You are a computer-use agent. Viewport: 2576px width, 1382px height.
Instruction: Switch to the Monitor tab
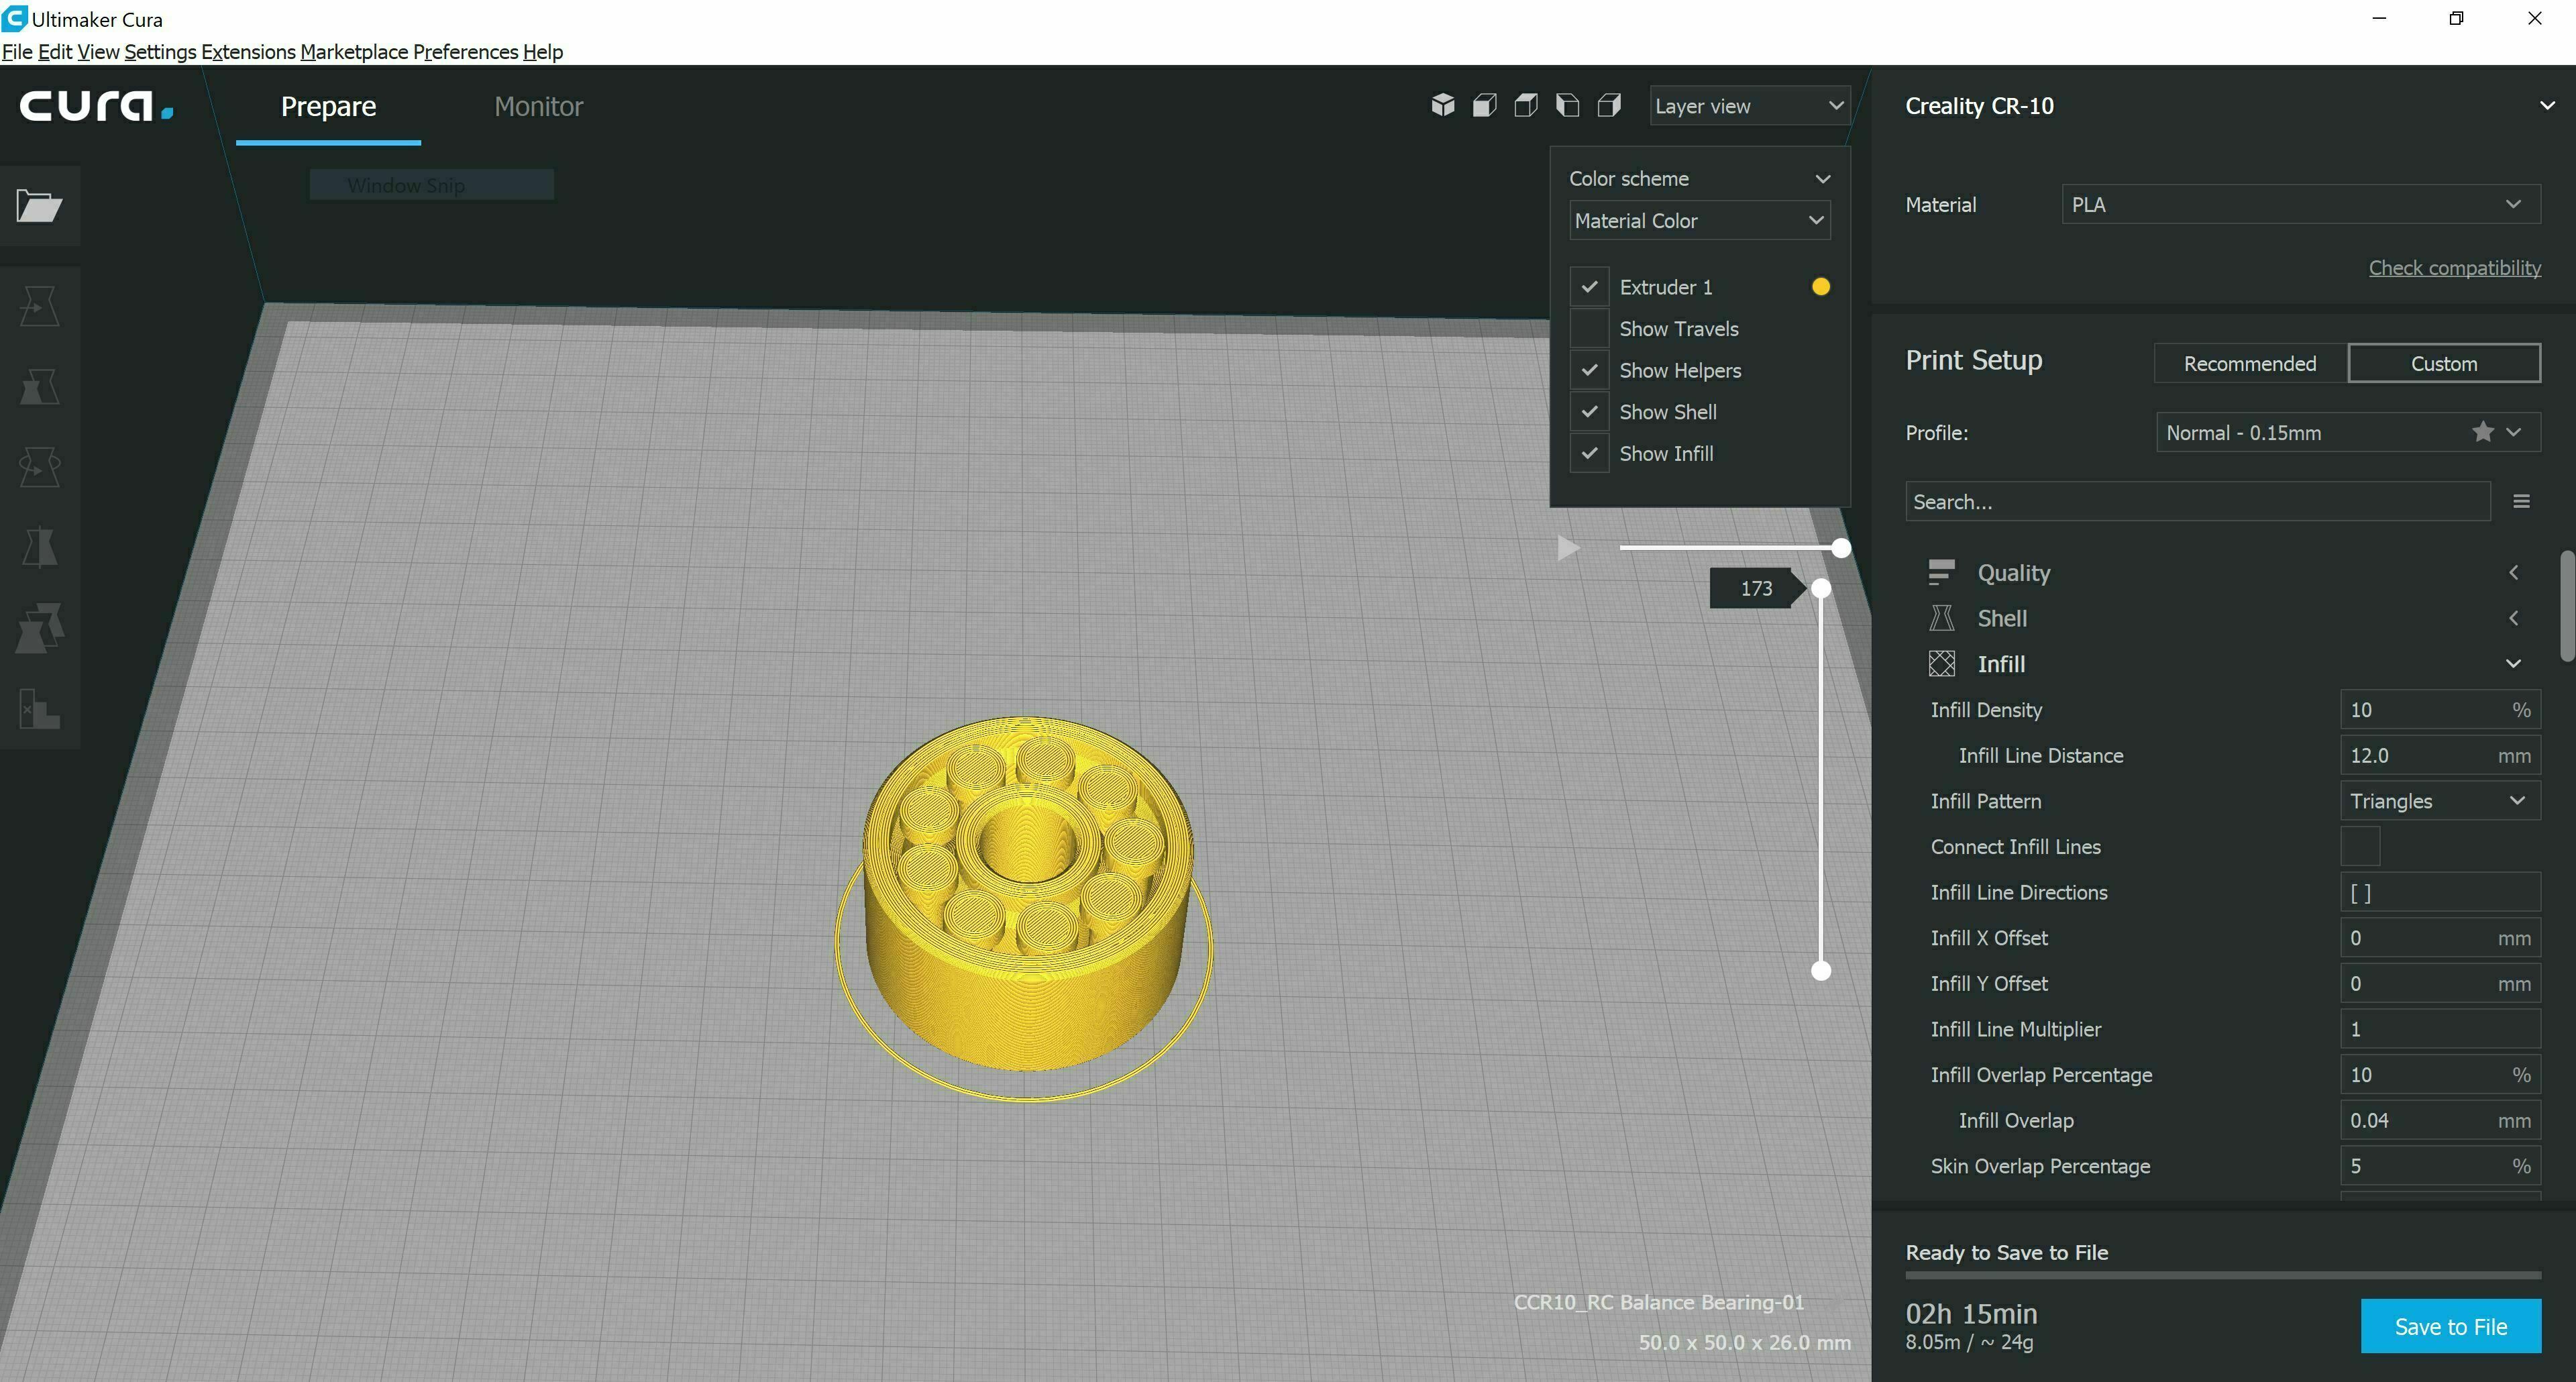(538, 106)
